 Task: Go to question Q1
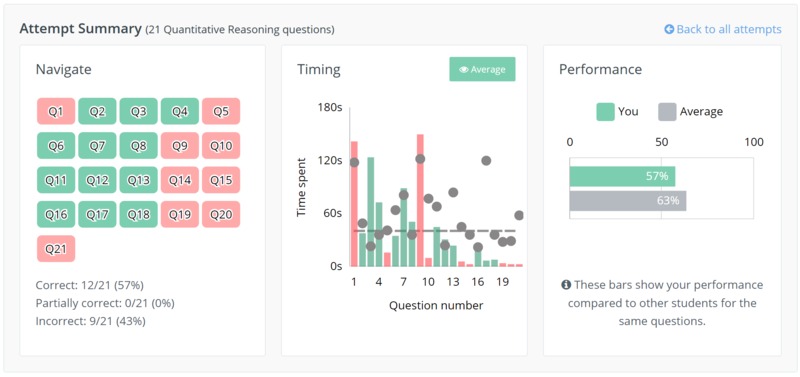coord(56,111)
